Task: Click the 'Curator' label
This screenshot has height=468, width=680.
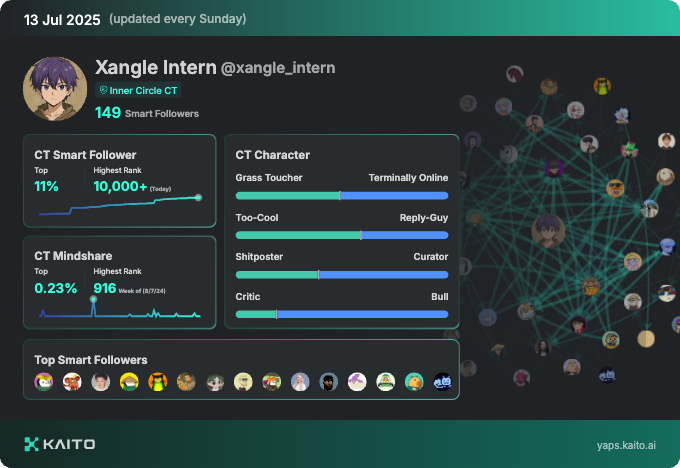Action: 431,257
